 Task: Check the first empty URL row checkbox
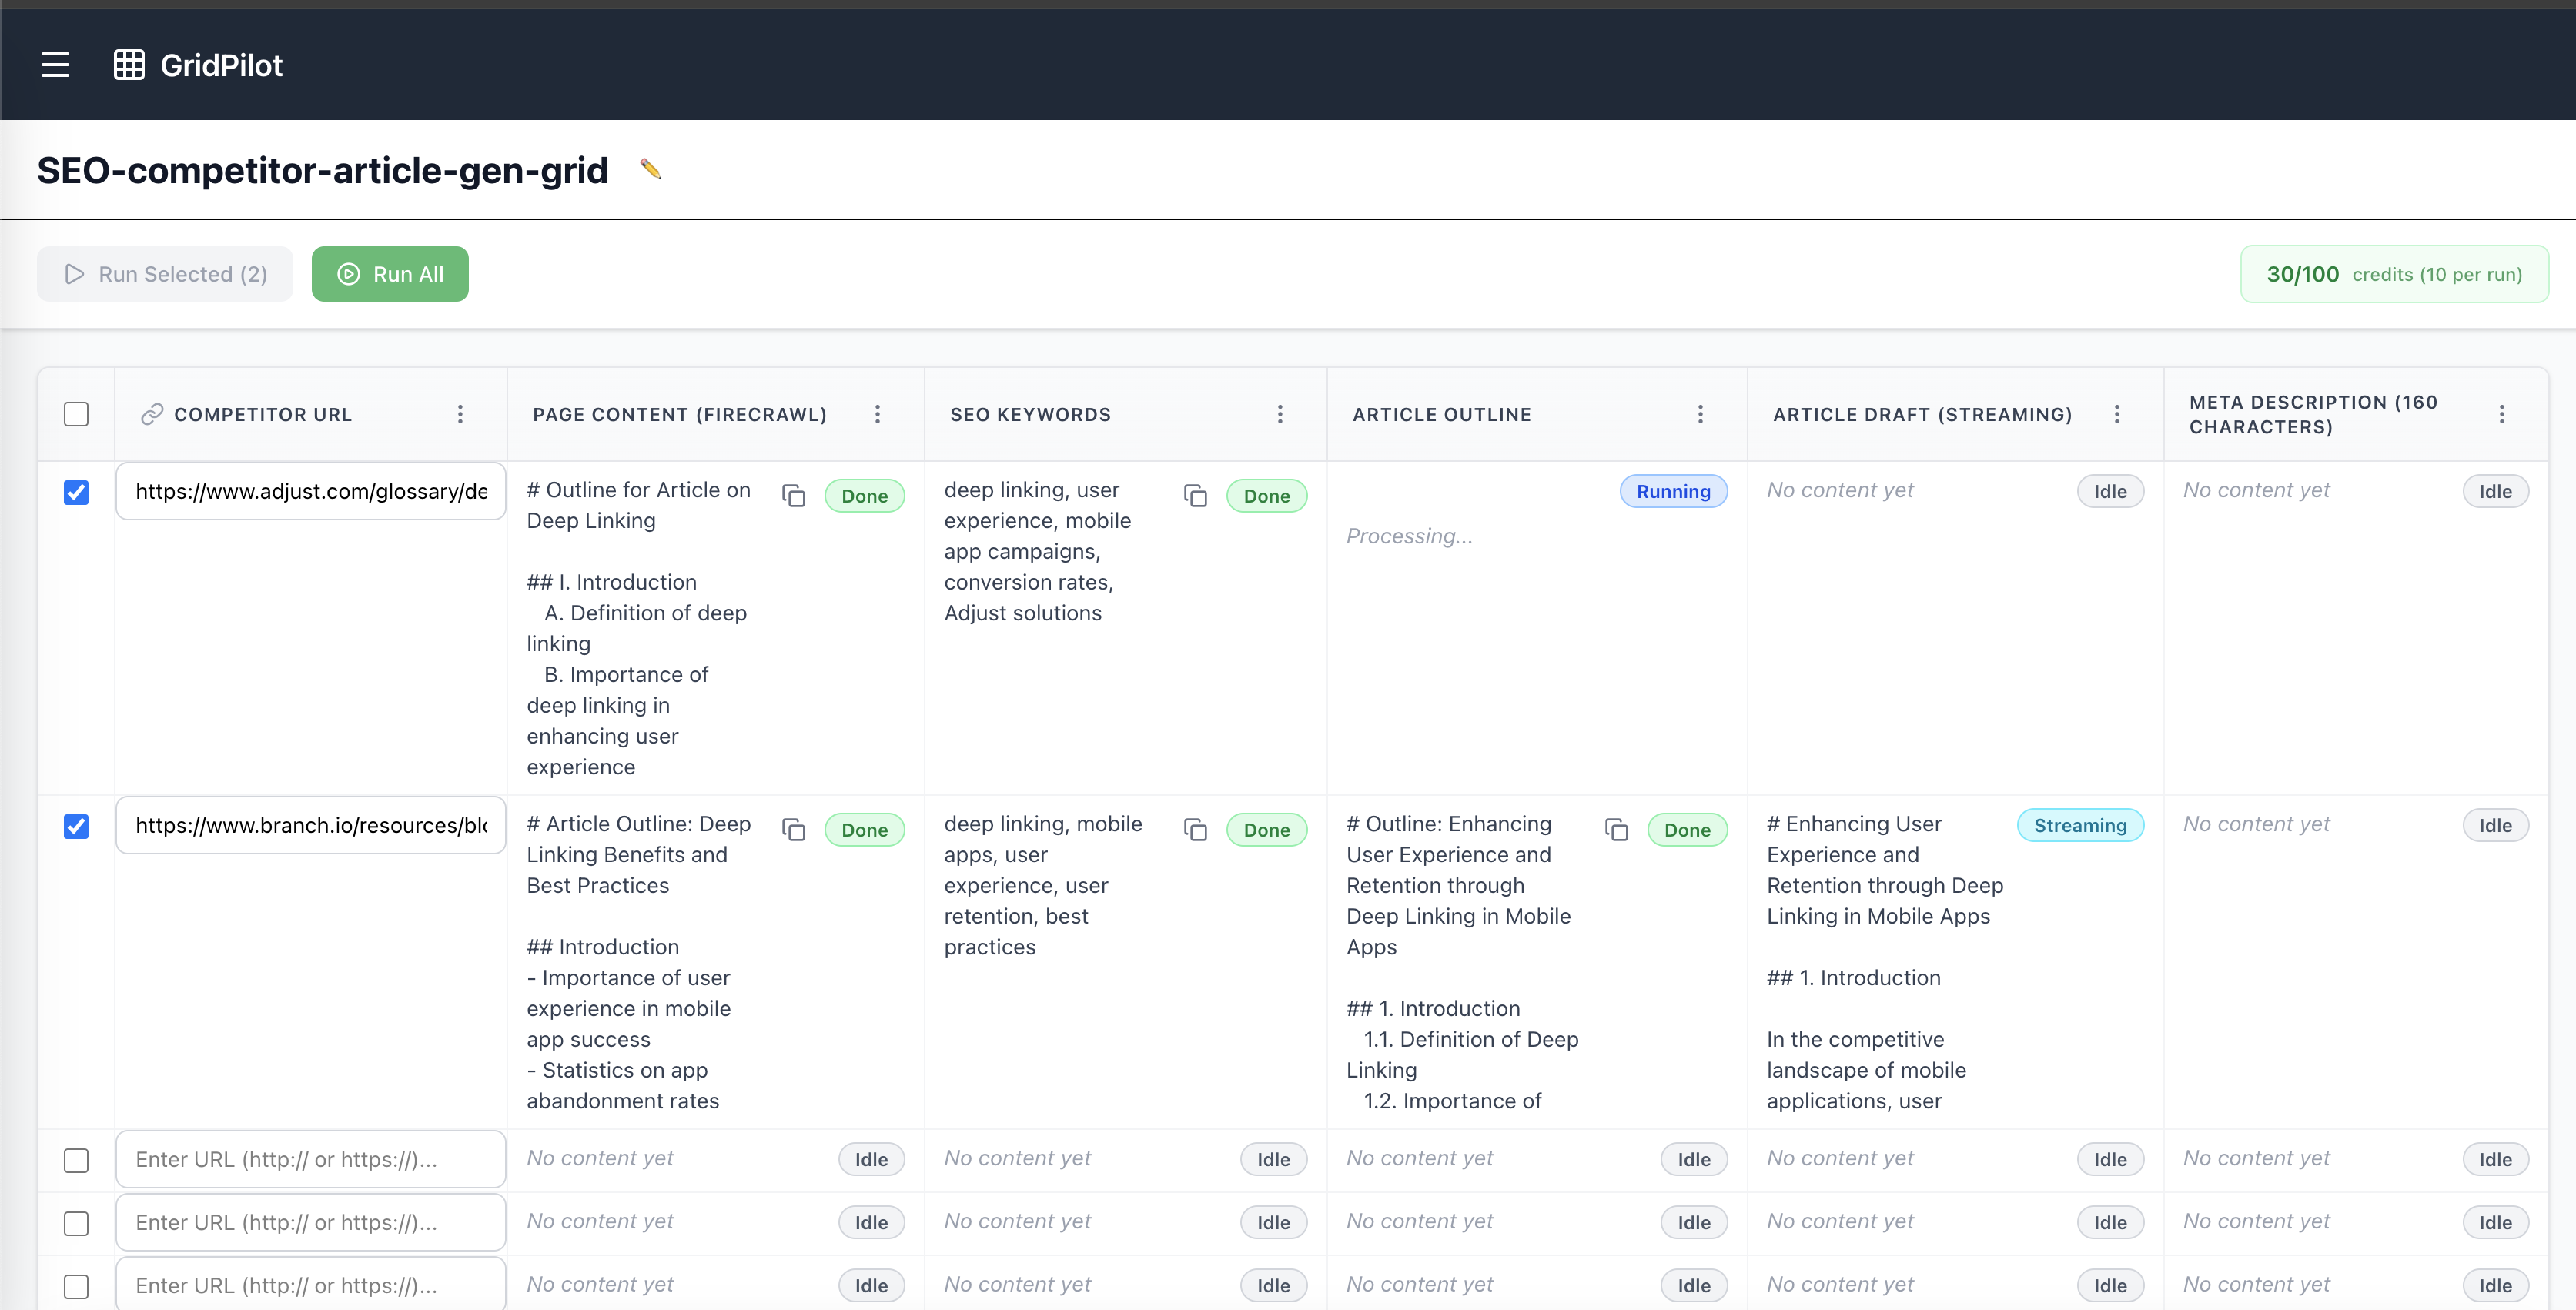[76, 1160]
